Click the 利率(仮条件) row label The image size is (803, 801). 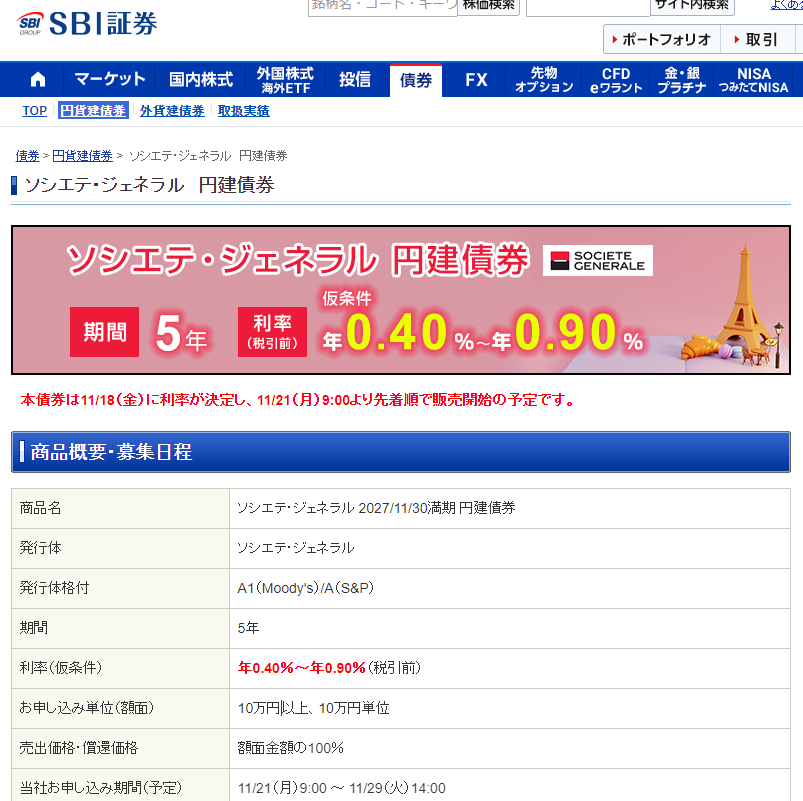click(x=61, y=668)
